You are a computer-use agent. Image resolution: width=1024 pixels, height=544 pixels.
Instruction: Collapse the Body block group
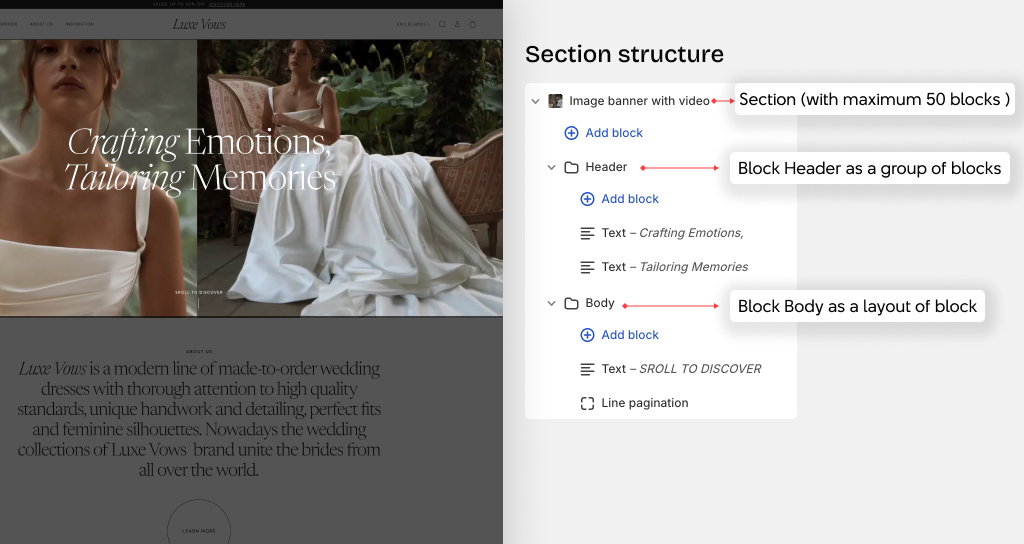click(552, 303)
